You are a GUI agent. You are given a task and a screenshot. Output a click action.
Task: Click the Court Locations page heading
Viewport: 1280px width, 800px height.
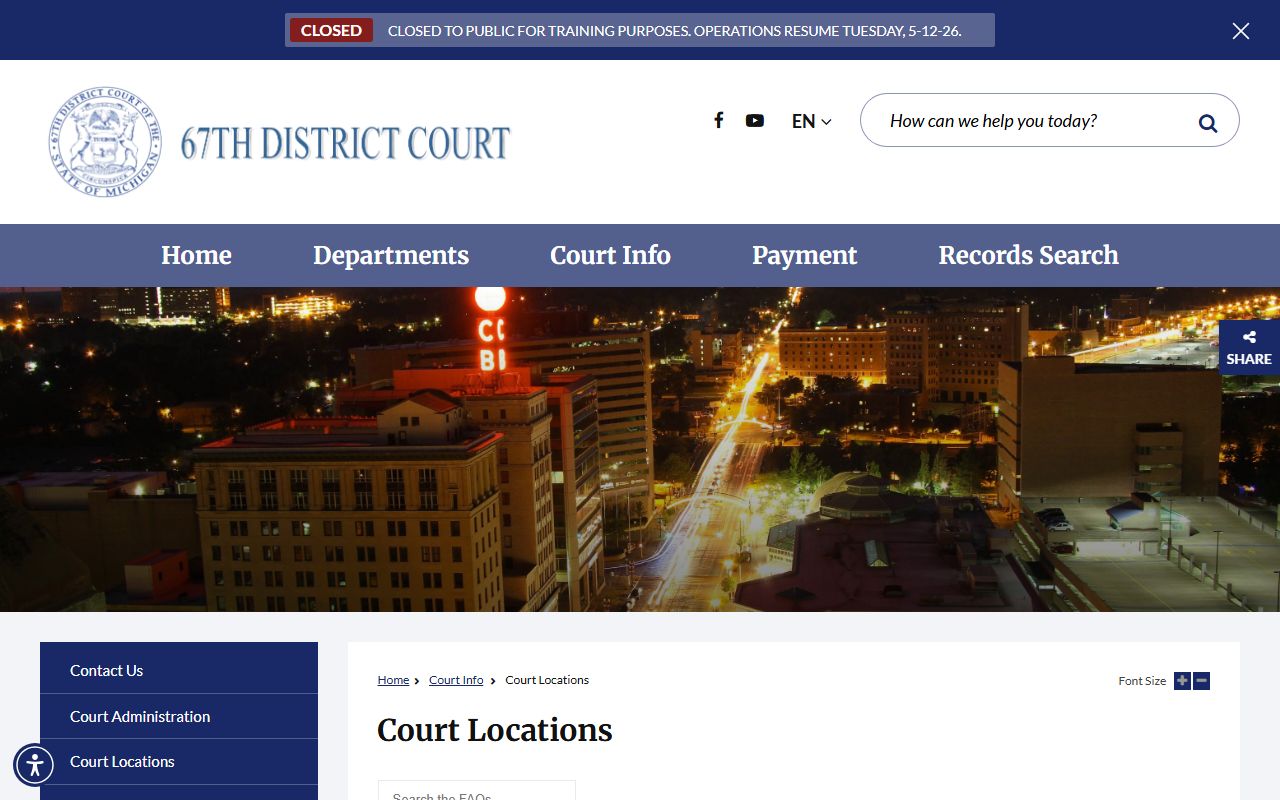(494, 730)
